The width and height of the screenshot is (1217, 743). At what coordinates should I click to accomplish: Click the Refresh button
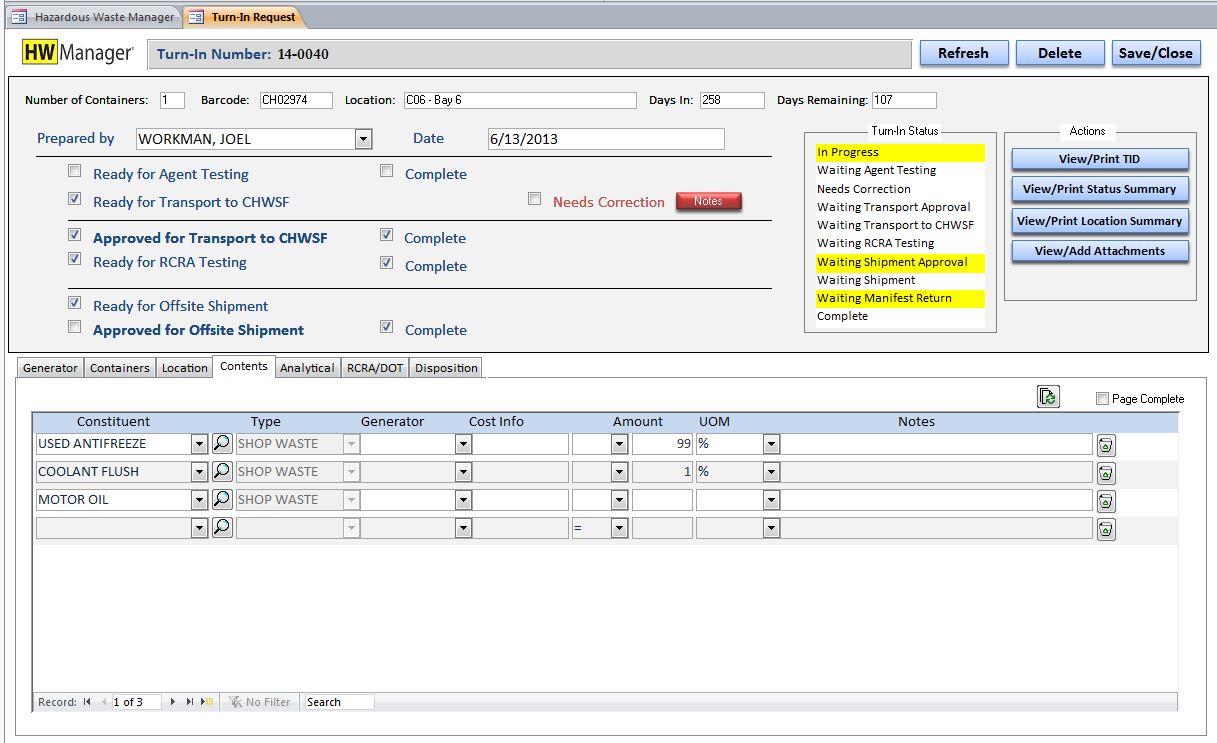point(963,53)
